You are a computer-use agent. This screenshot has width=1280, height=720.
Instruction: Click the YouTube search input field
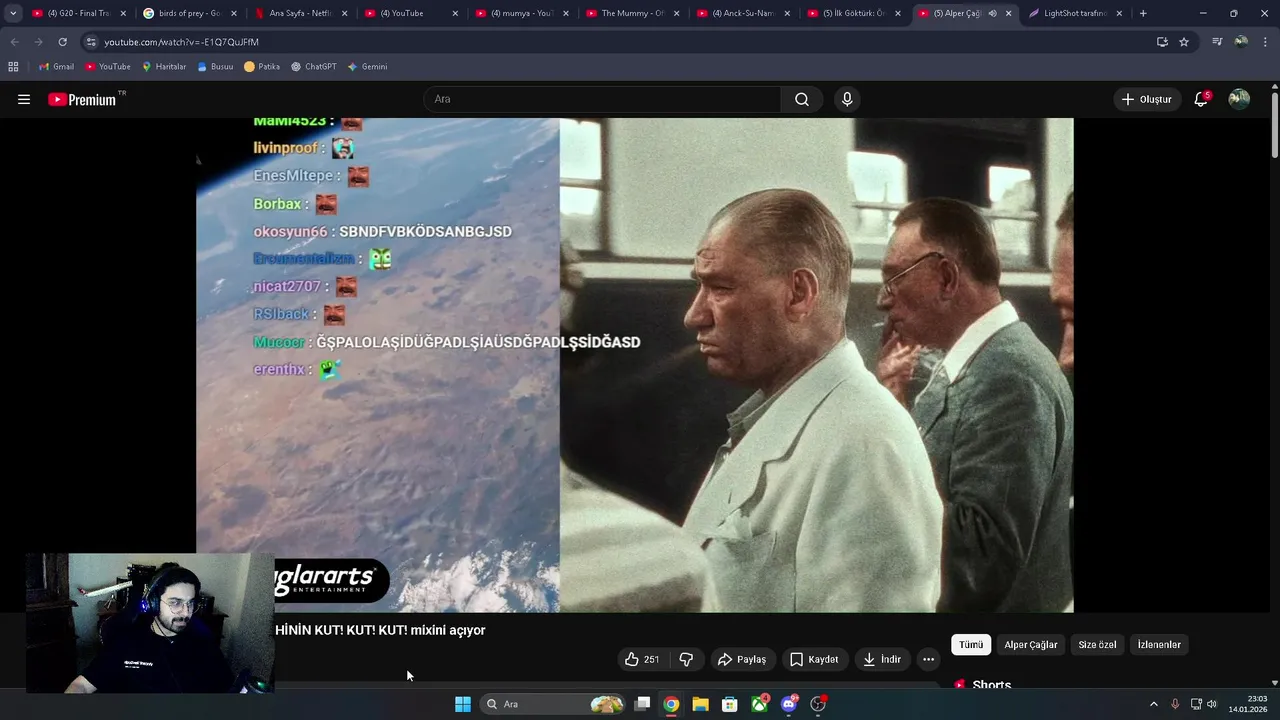click(x=602, y=99)
